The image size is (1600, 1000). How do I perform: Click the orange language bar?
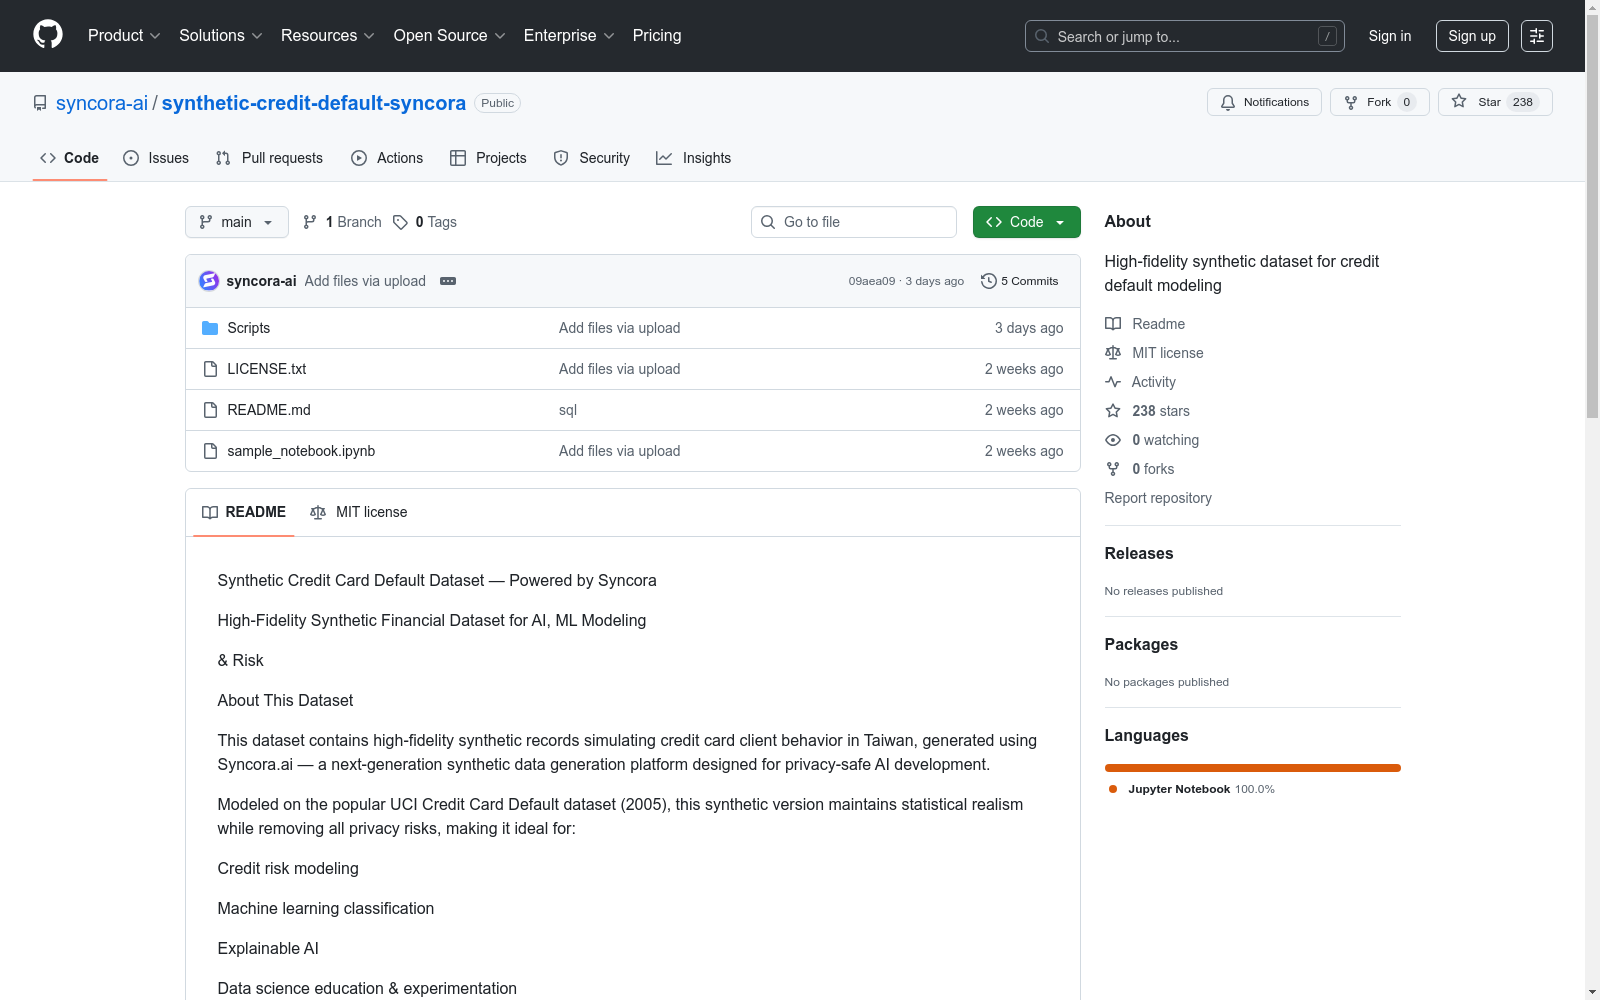[1253, 768]
